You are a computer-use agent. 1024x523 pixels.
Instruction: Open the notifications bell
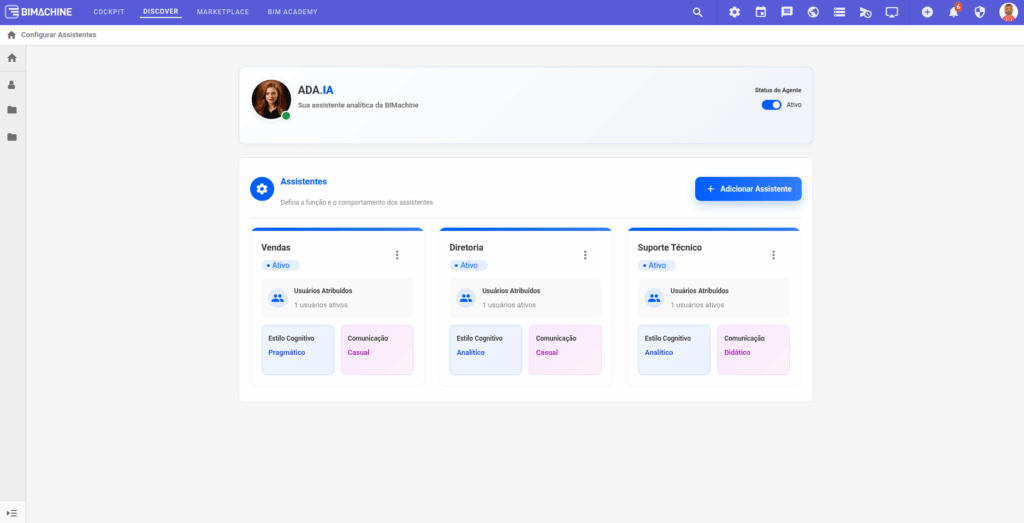click(953, 12)
